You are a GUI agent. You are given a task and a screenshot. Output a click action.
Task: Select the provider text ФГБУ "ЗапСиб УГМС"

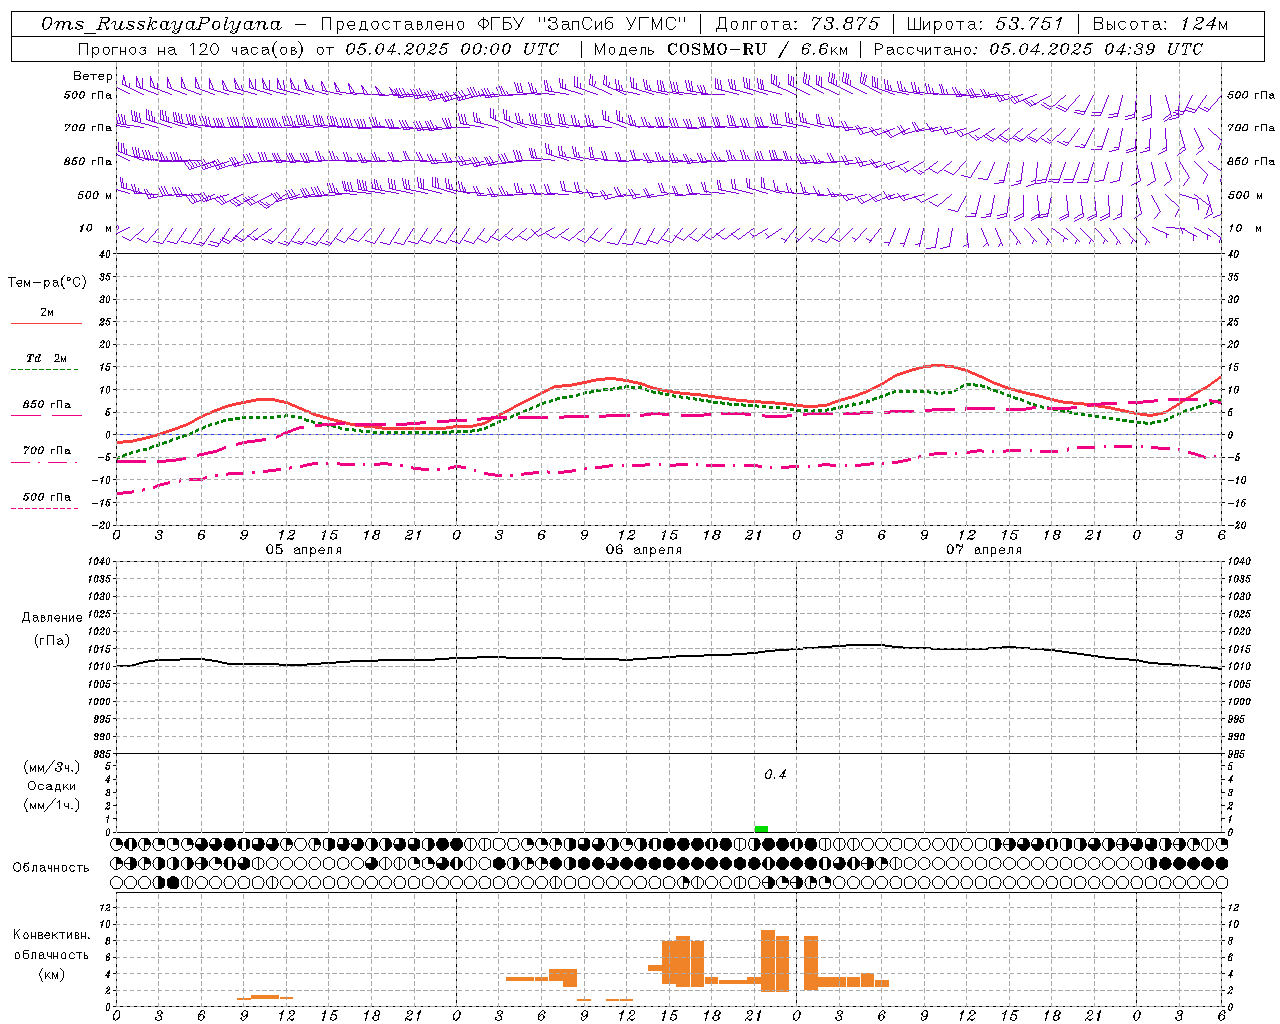pos(582,24)
